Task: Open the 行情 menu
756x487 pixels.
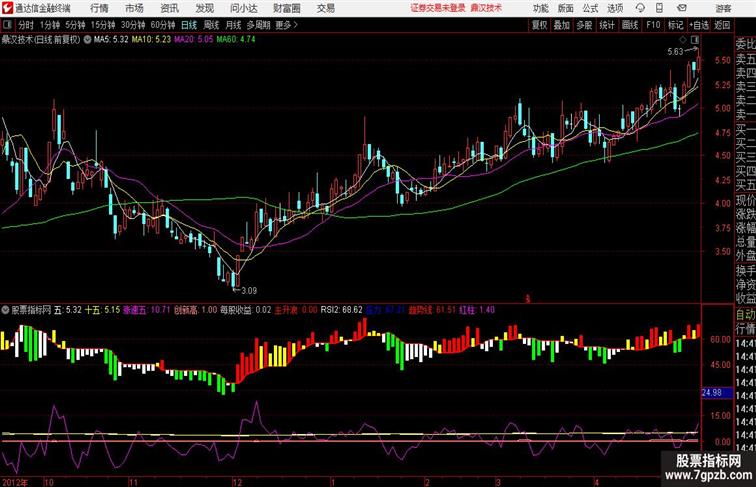Action: tap(99, 8)
